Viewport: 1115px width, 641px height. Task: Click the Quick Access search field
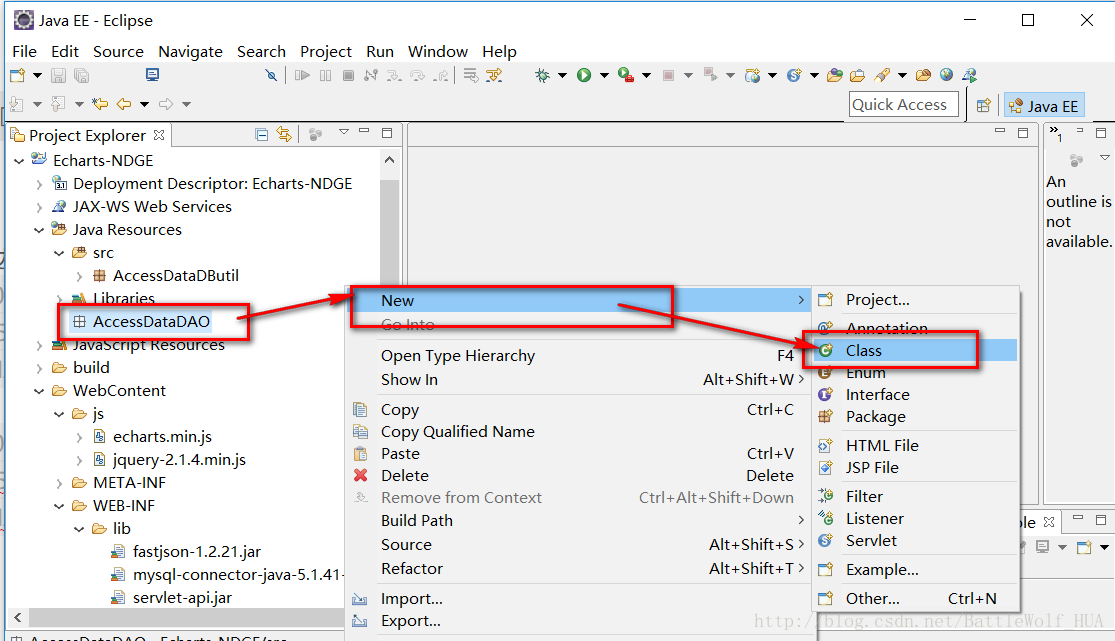point(903,105)
